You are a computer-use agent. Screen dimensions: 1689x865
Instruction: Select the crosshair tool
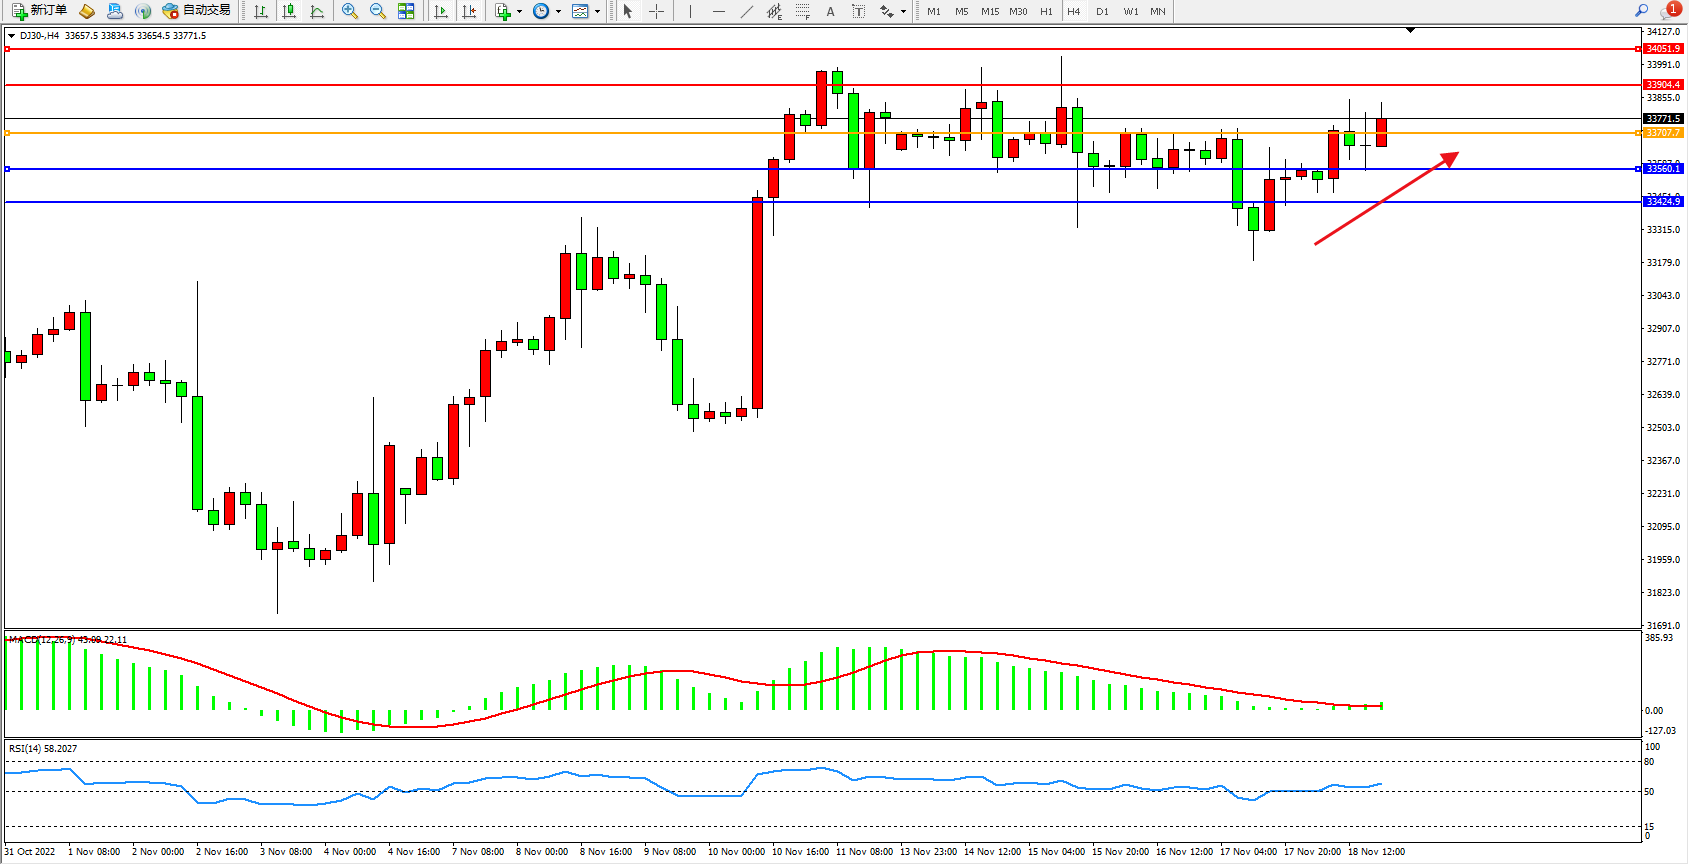(656, 11)
